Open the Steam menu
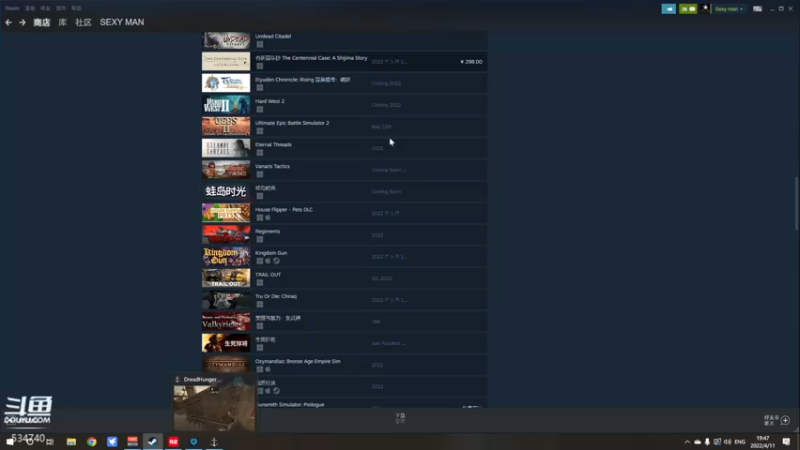Image resolution: width=800 pixels, height=450 pixels. click(12, 8)
